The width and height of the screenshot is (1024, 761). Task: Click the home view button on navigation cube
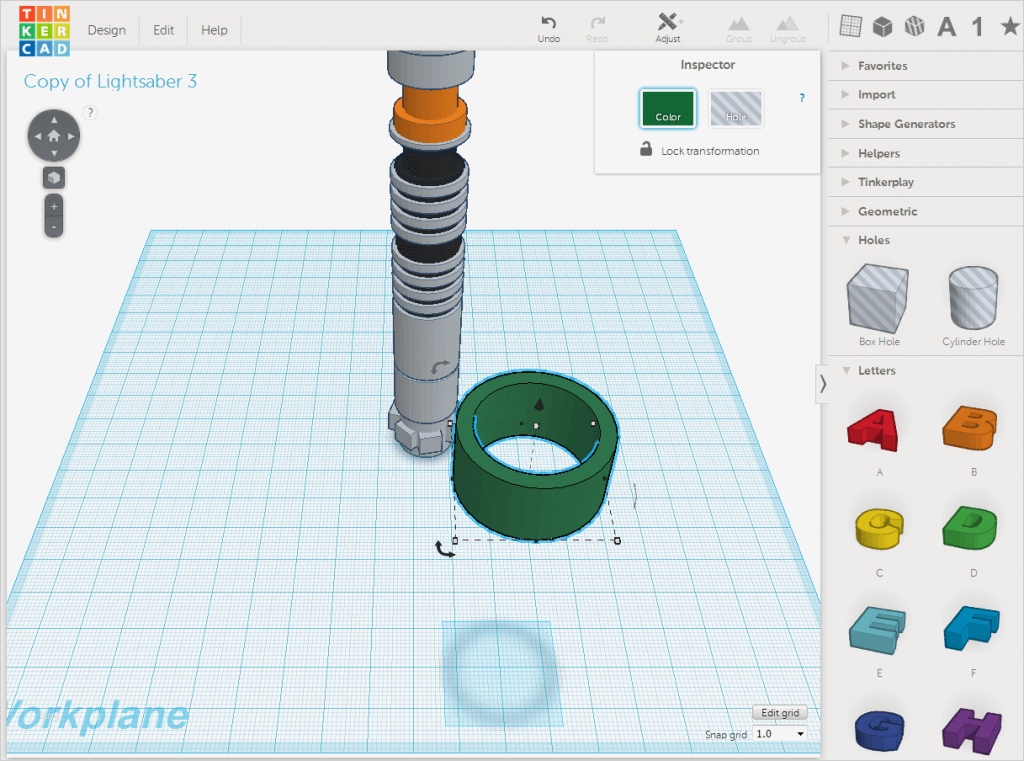(x=54, y=135)
